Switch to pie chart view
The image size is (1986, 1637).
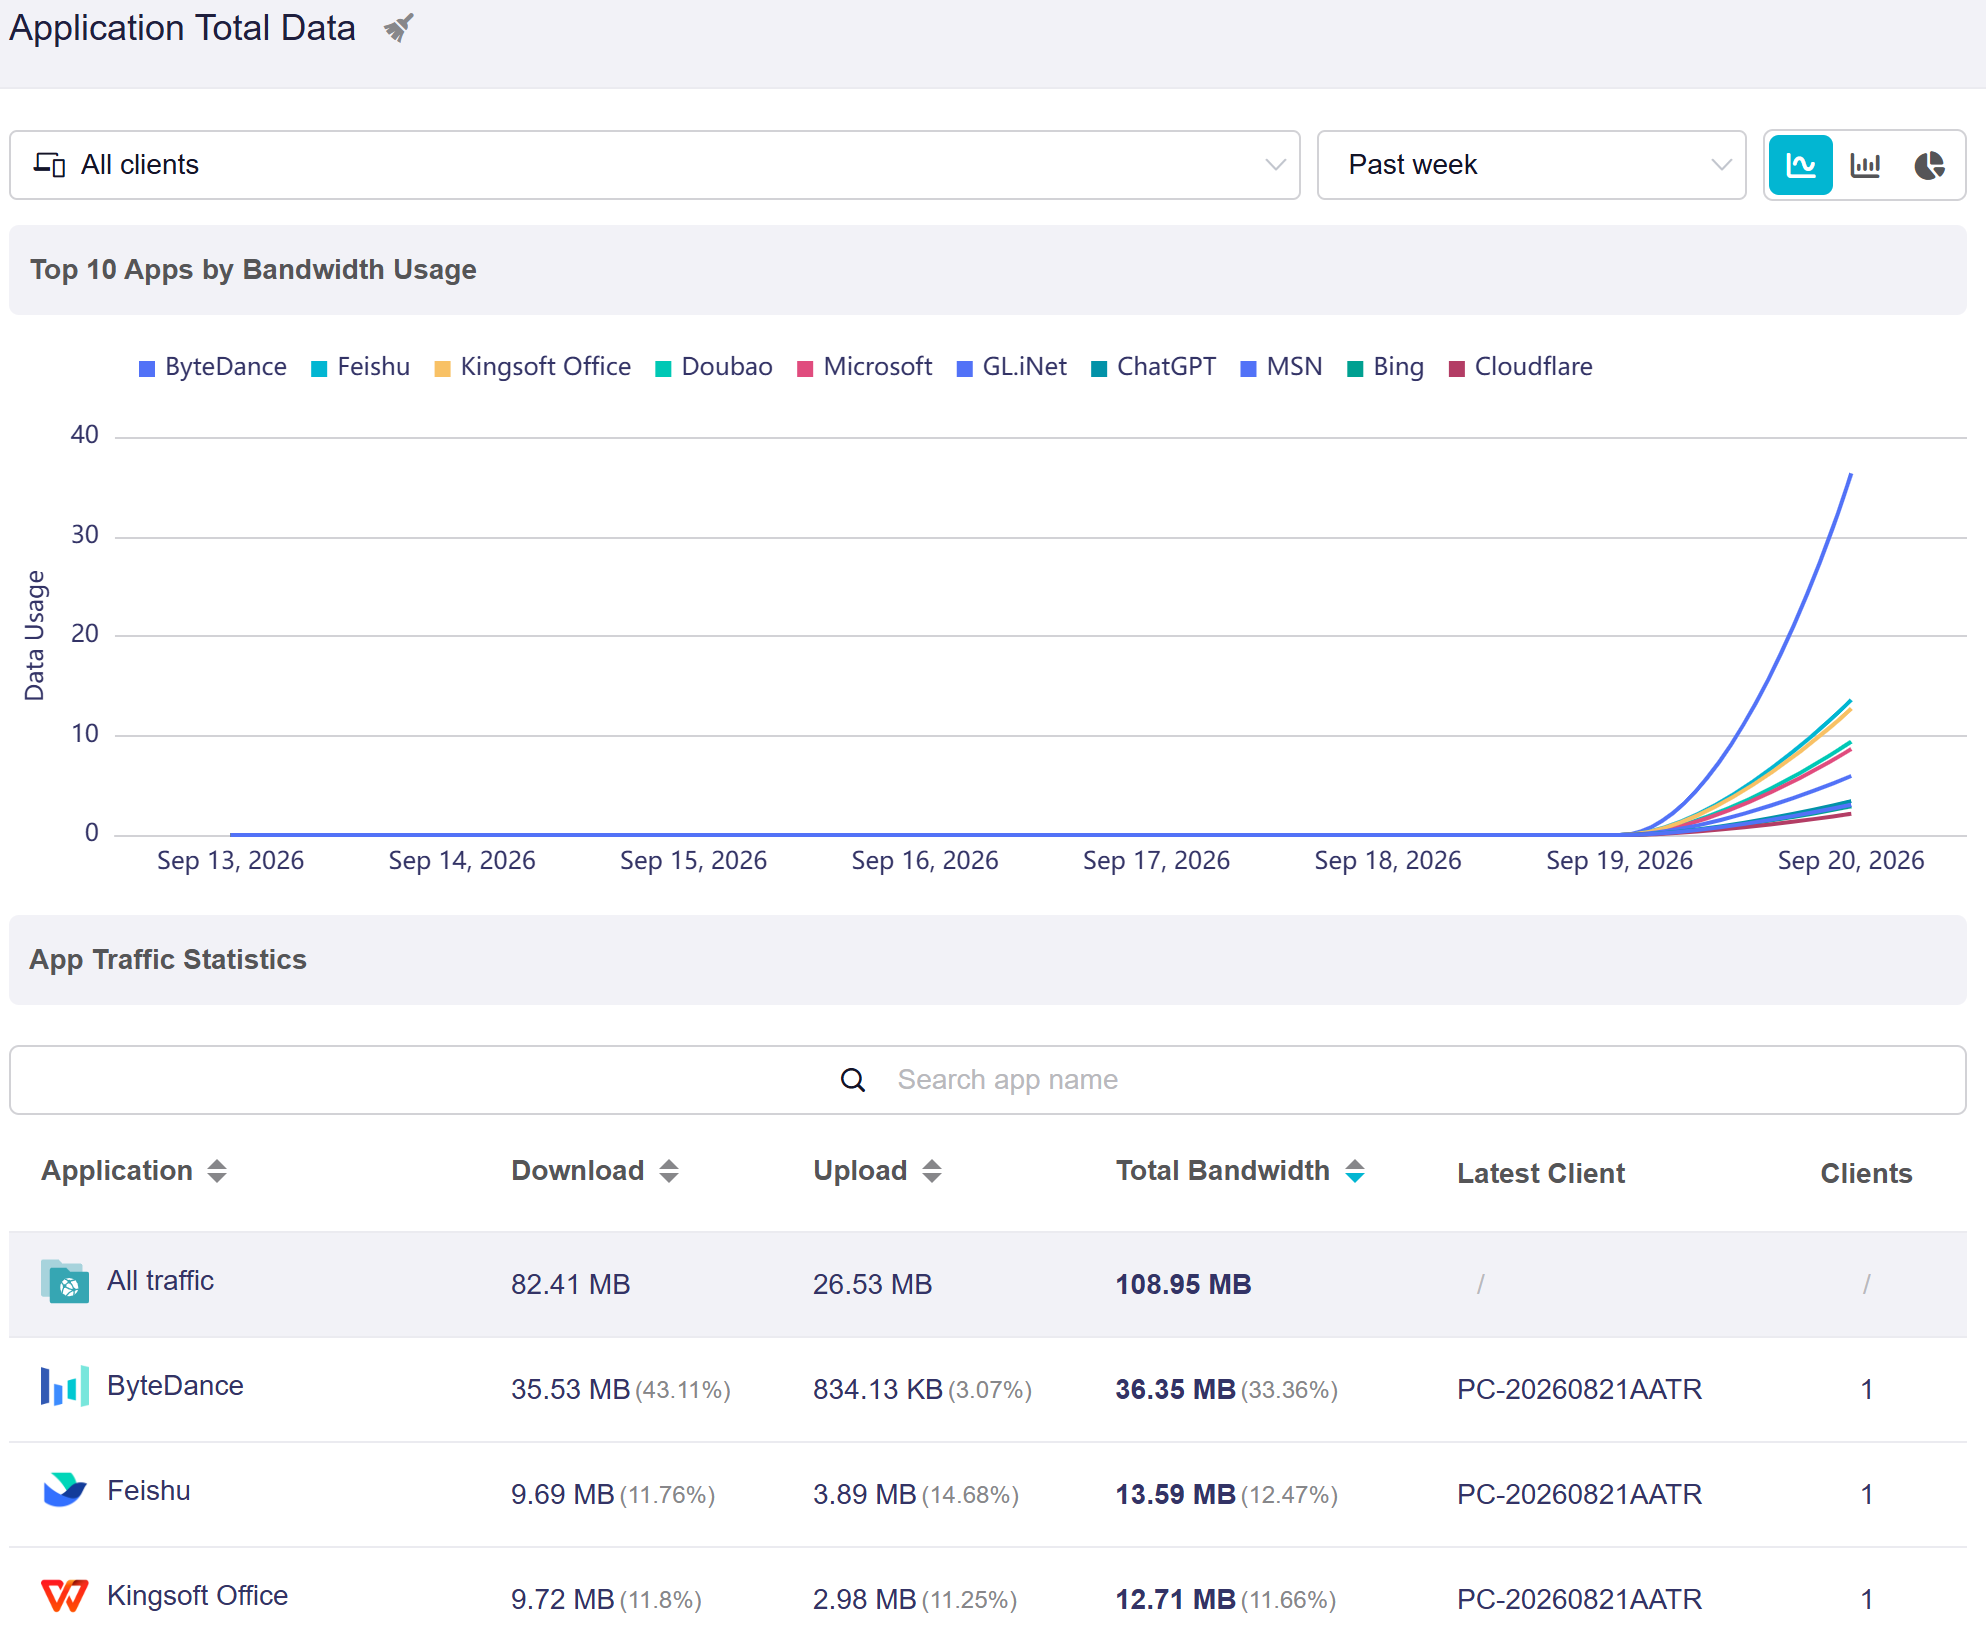1929,165
